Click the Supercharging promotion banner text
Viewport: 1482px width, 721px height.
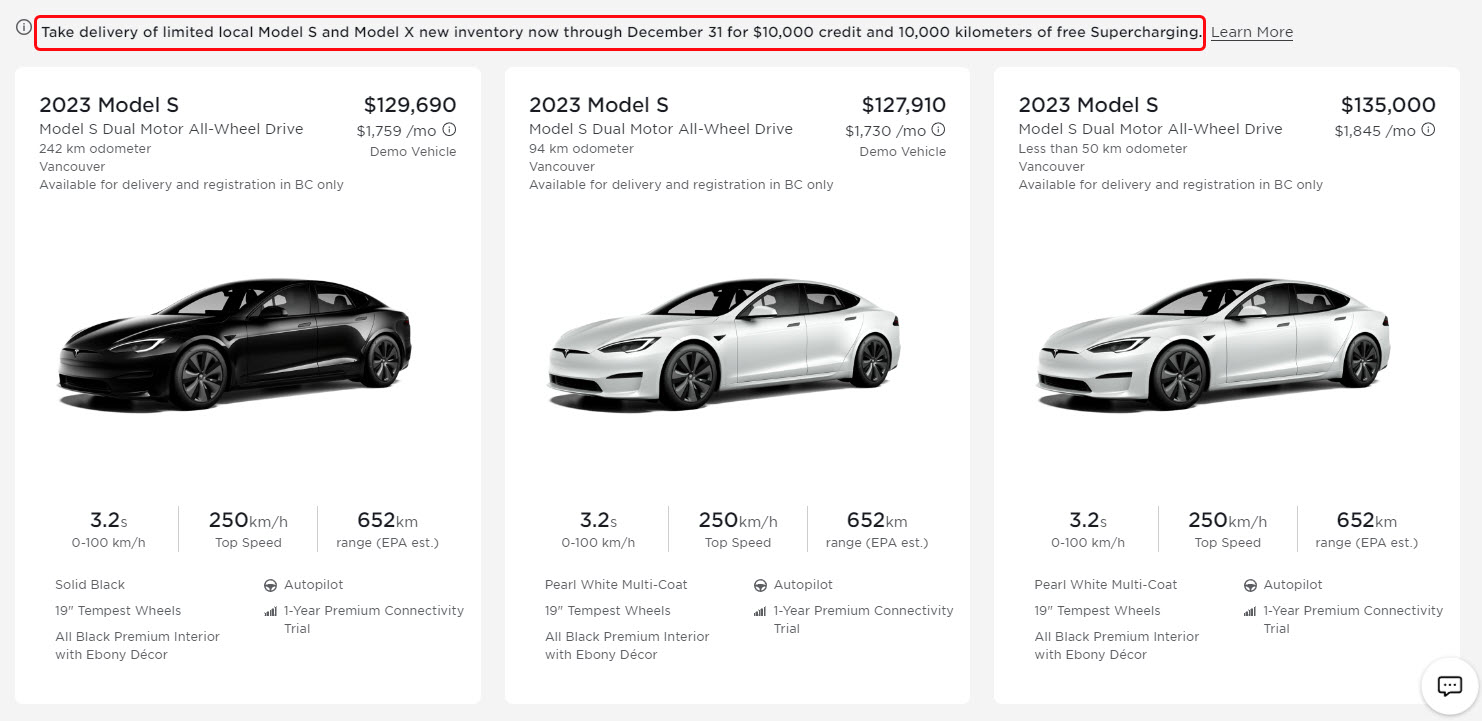(x=620, y=32)
